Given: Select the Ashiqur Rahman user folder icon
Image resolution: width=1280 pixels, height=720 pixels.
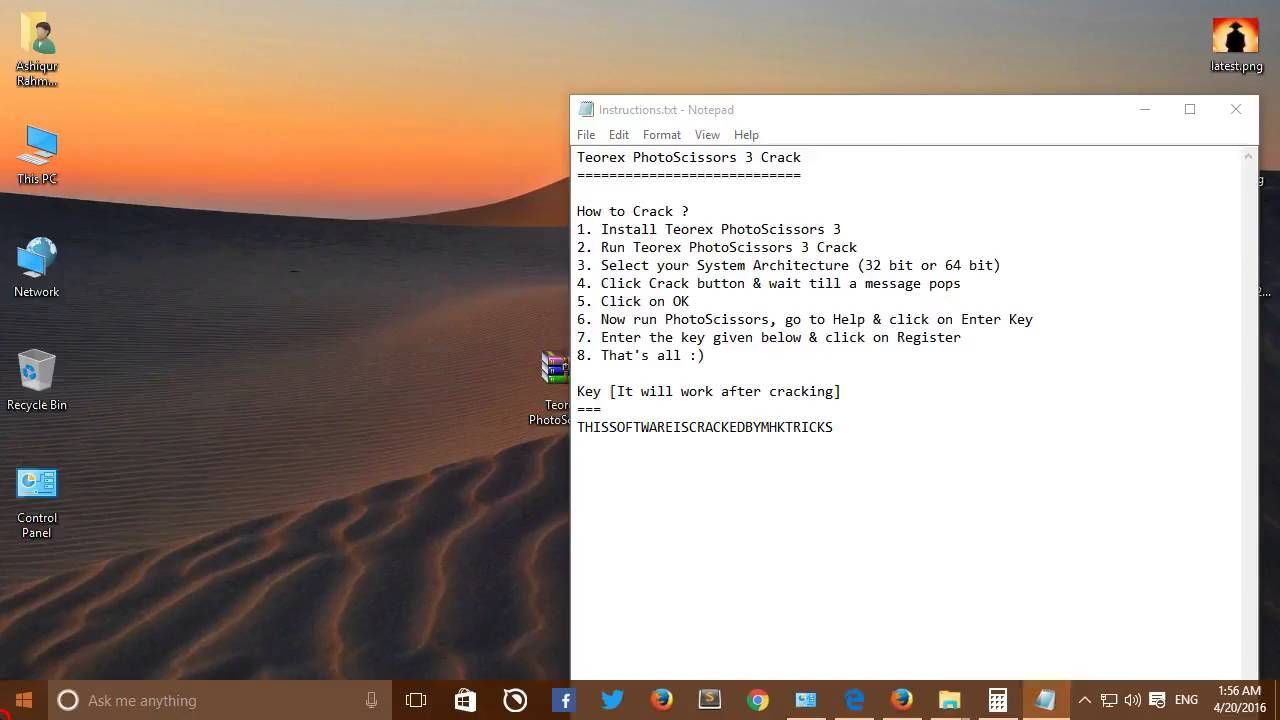Looking at the screenshot, I should (x=37, y=50).
